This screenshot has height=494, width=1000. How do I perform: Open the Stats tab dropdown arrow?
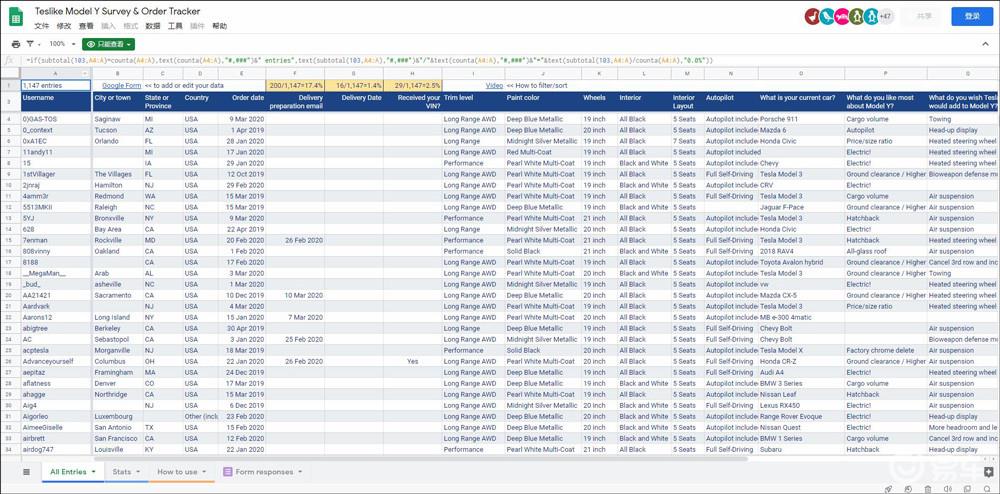[x=138, y=472]
